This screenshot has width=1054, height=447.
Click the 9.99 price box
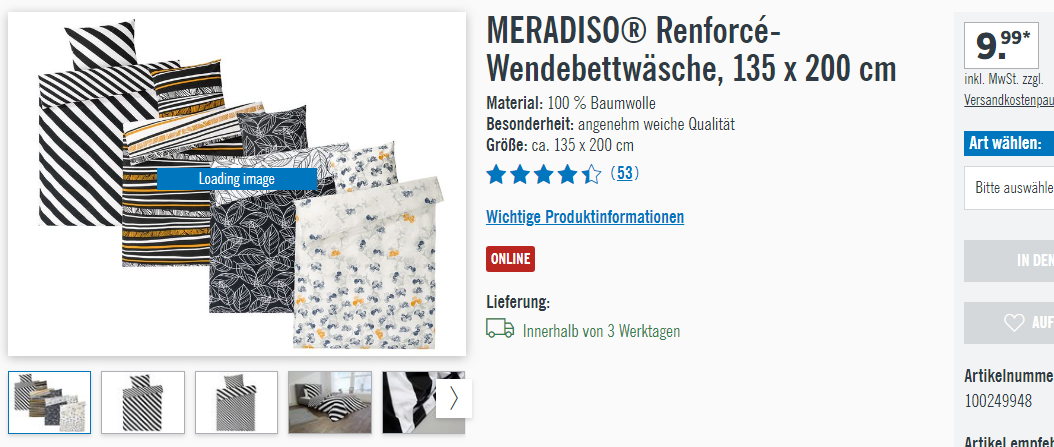tap(1001, 46)
